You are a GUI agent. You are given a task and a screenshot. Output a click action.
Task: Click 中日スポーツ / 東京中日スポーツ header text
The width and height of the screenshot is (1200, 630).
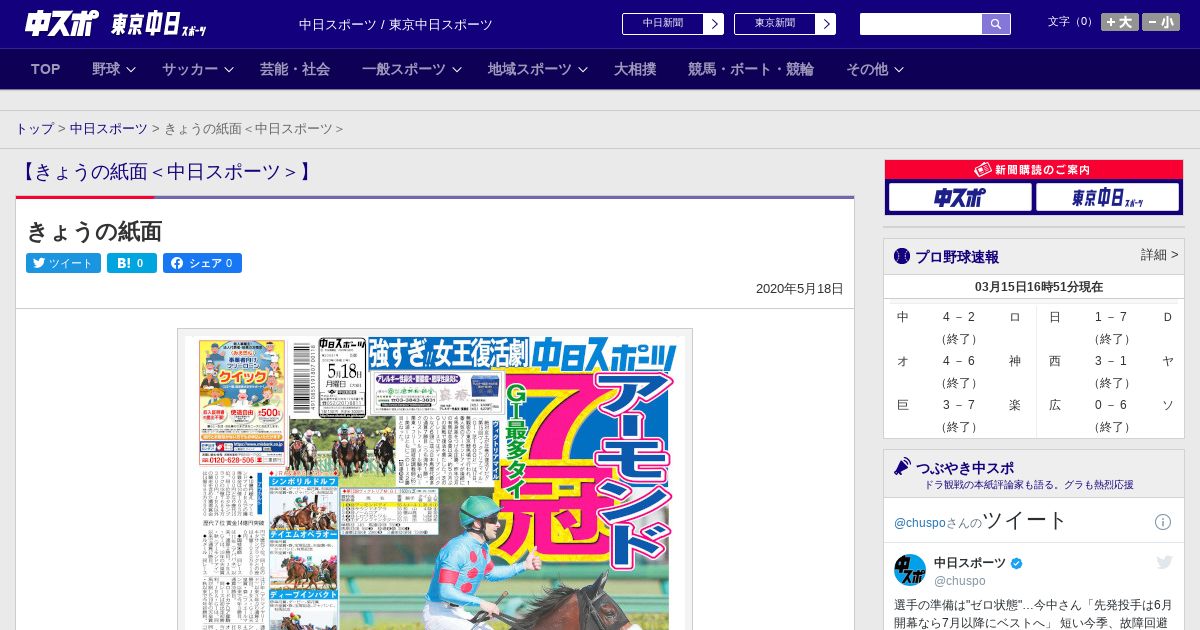pos(396,24)
